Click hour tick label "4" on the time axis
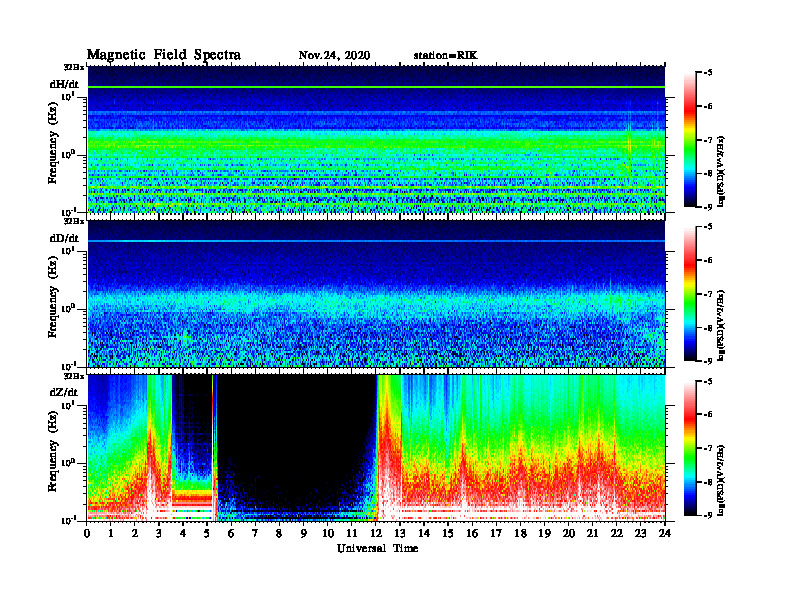This screenshot has width=792, height=612. tap(183, 533)
